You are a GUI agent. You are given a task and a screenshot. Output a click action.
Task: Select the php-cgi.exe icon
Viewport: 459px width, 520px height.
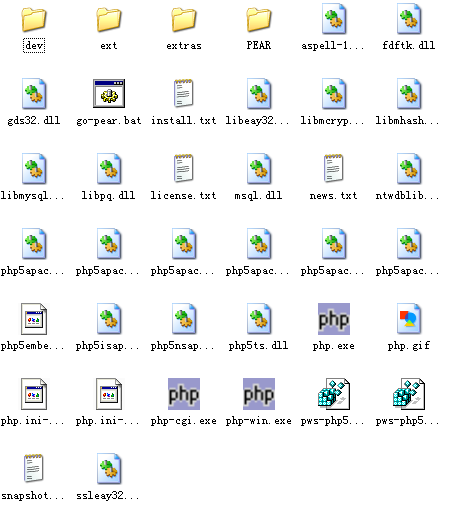[x=184, y=394]
